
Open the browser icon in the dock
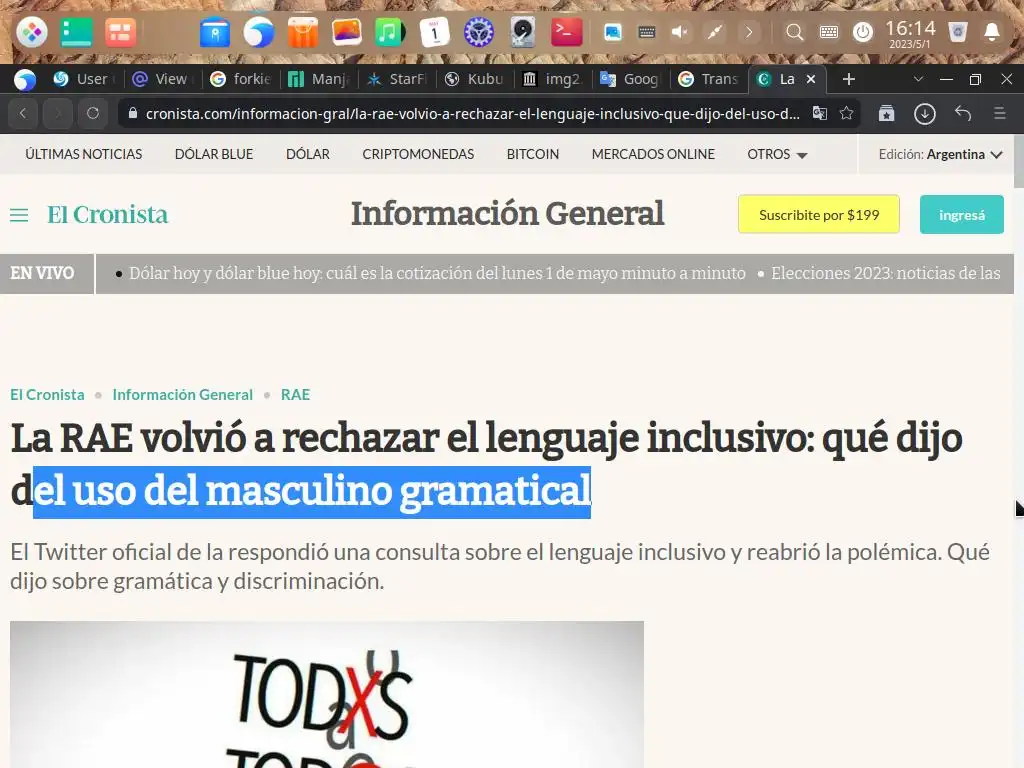259,31
